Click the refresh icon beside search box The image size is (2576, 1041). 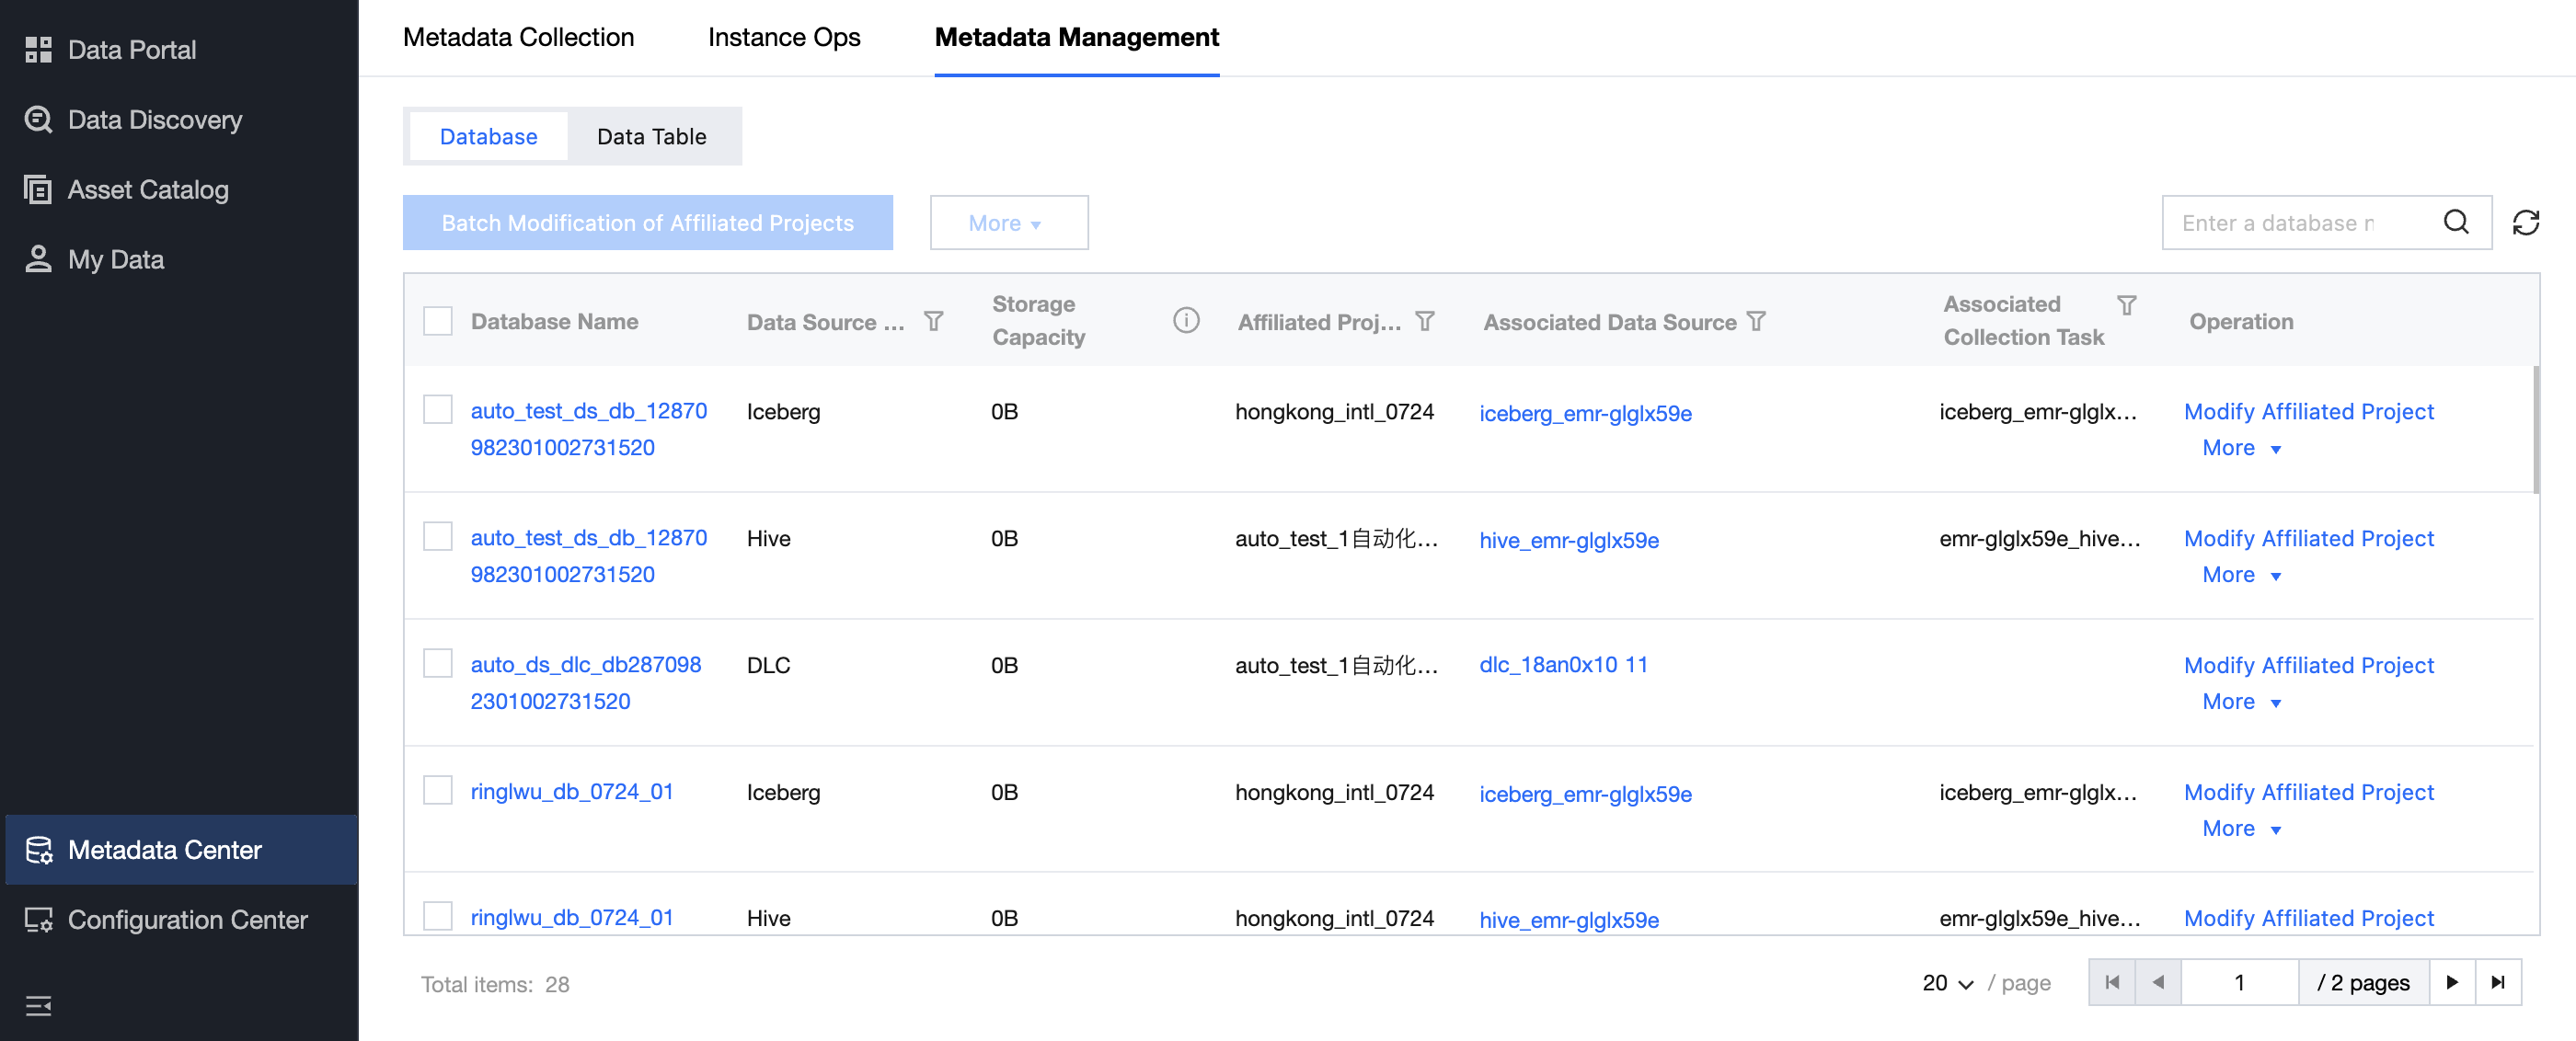(2525, 222)
